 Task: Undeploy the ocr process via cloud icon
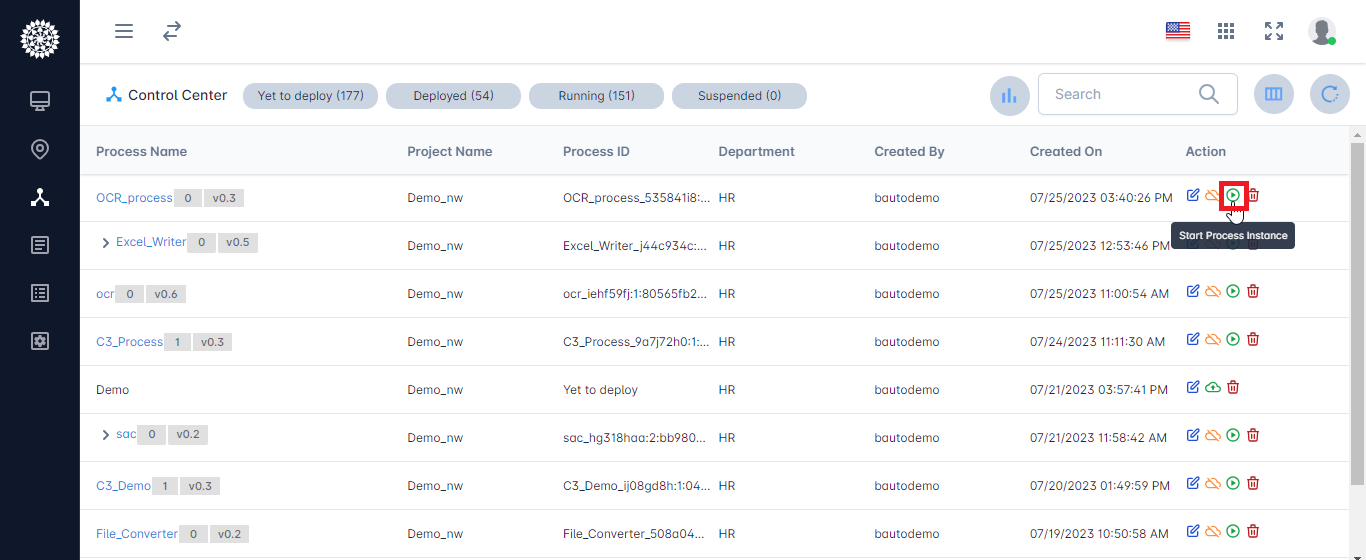(1213, 291)
